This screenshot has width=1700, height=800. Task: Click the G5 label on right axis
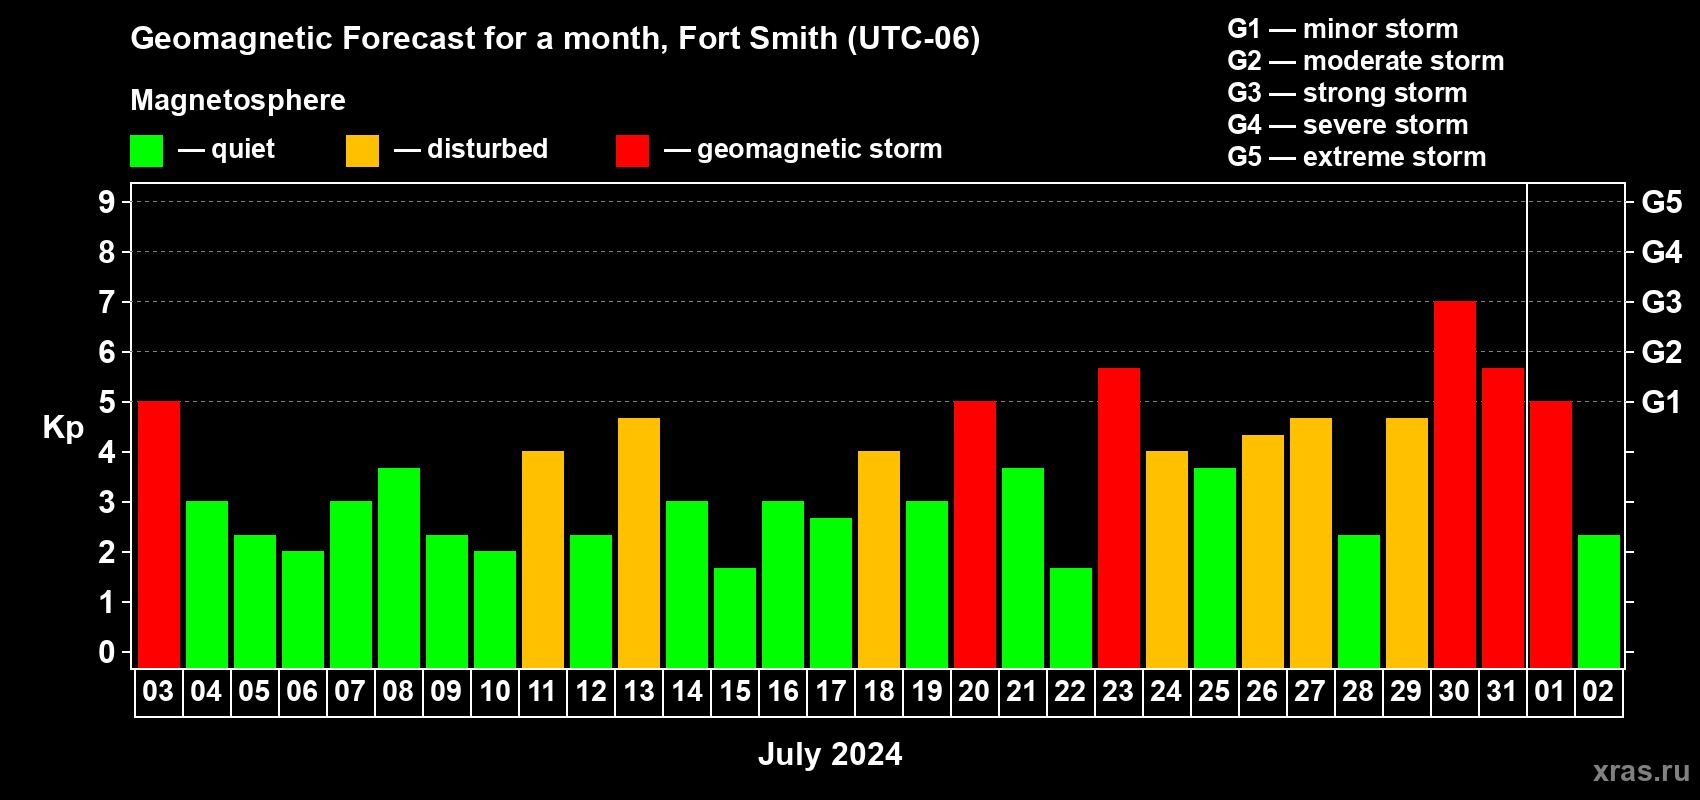tap(1662, 202)
